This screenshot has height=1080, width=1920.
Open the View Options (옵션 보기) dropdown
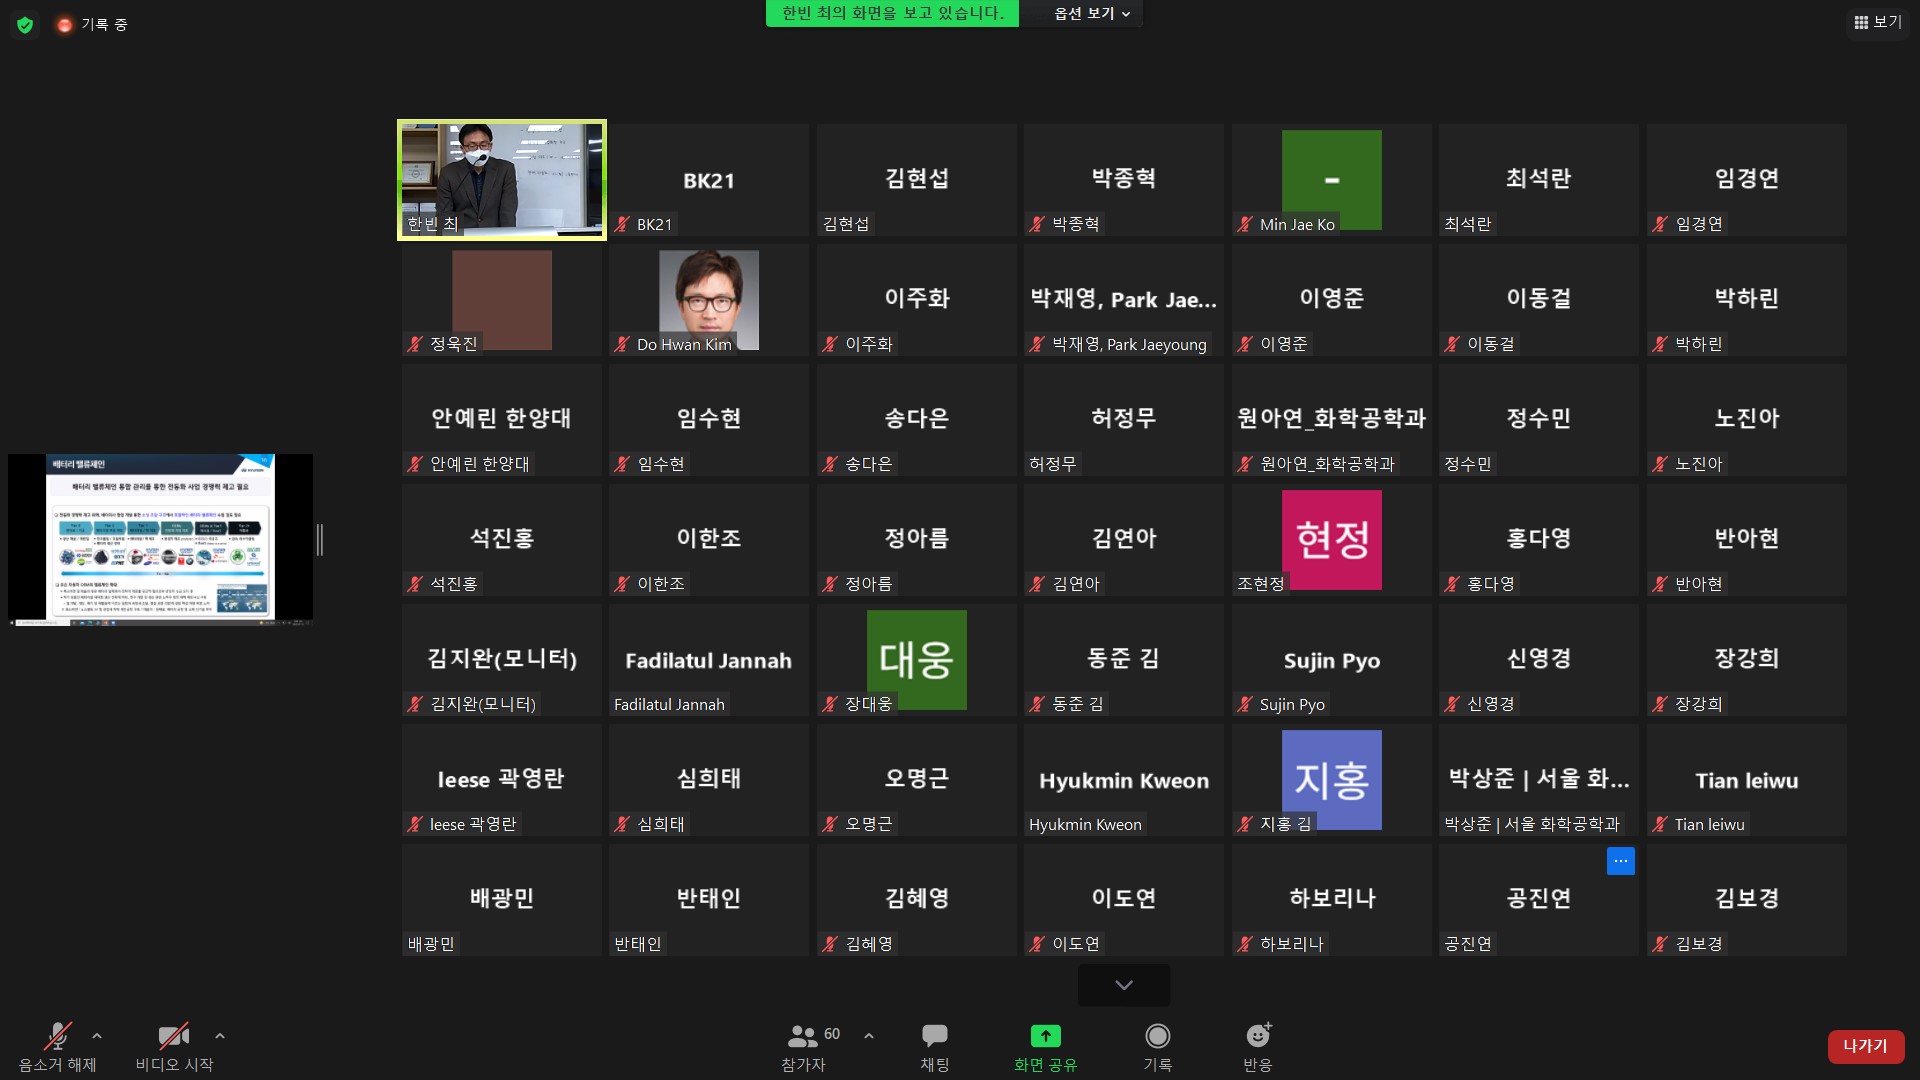[1091, 14]
